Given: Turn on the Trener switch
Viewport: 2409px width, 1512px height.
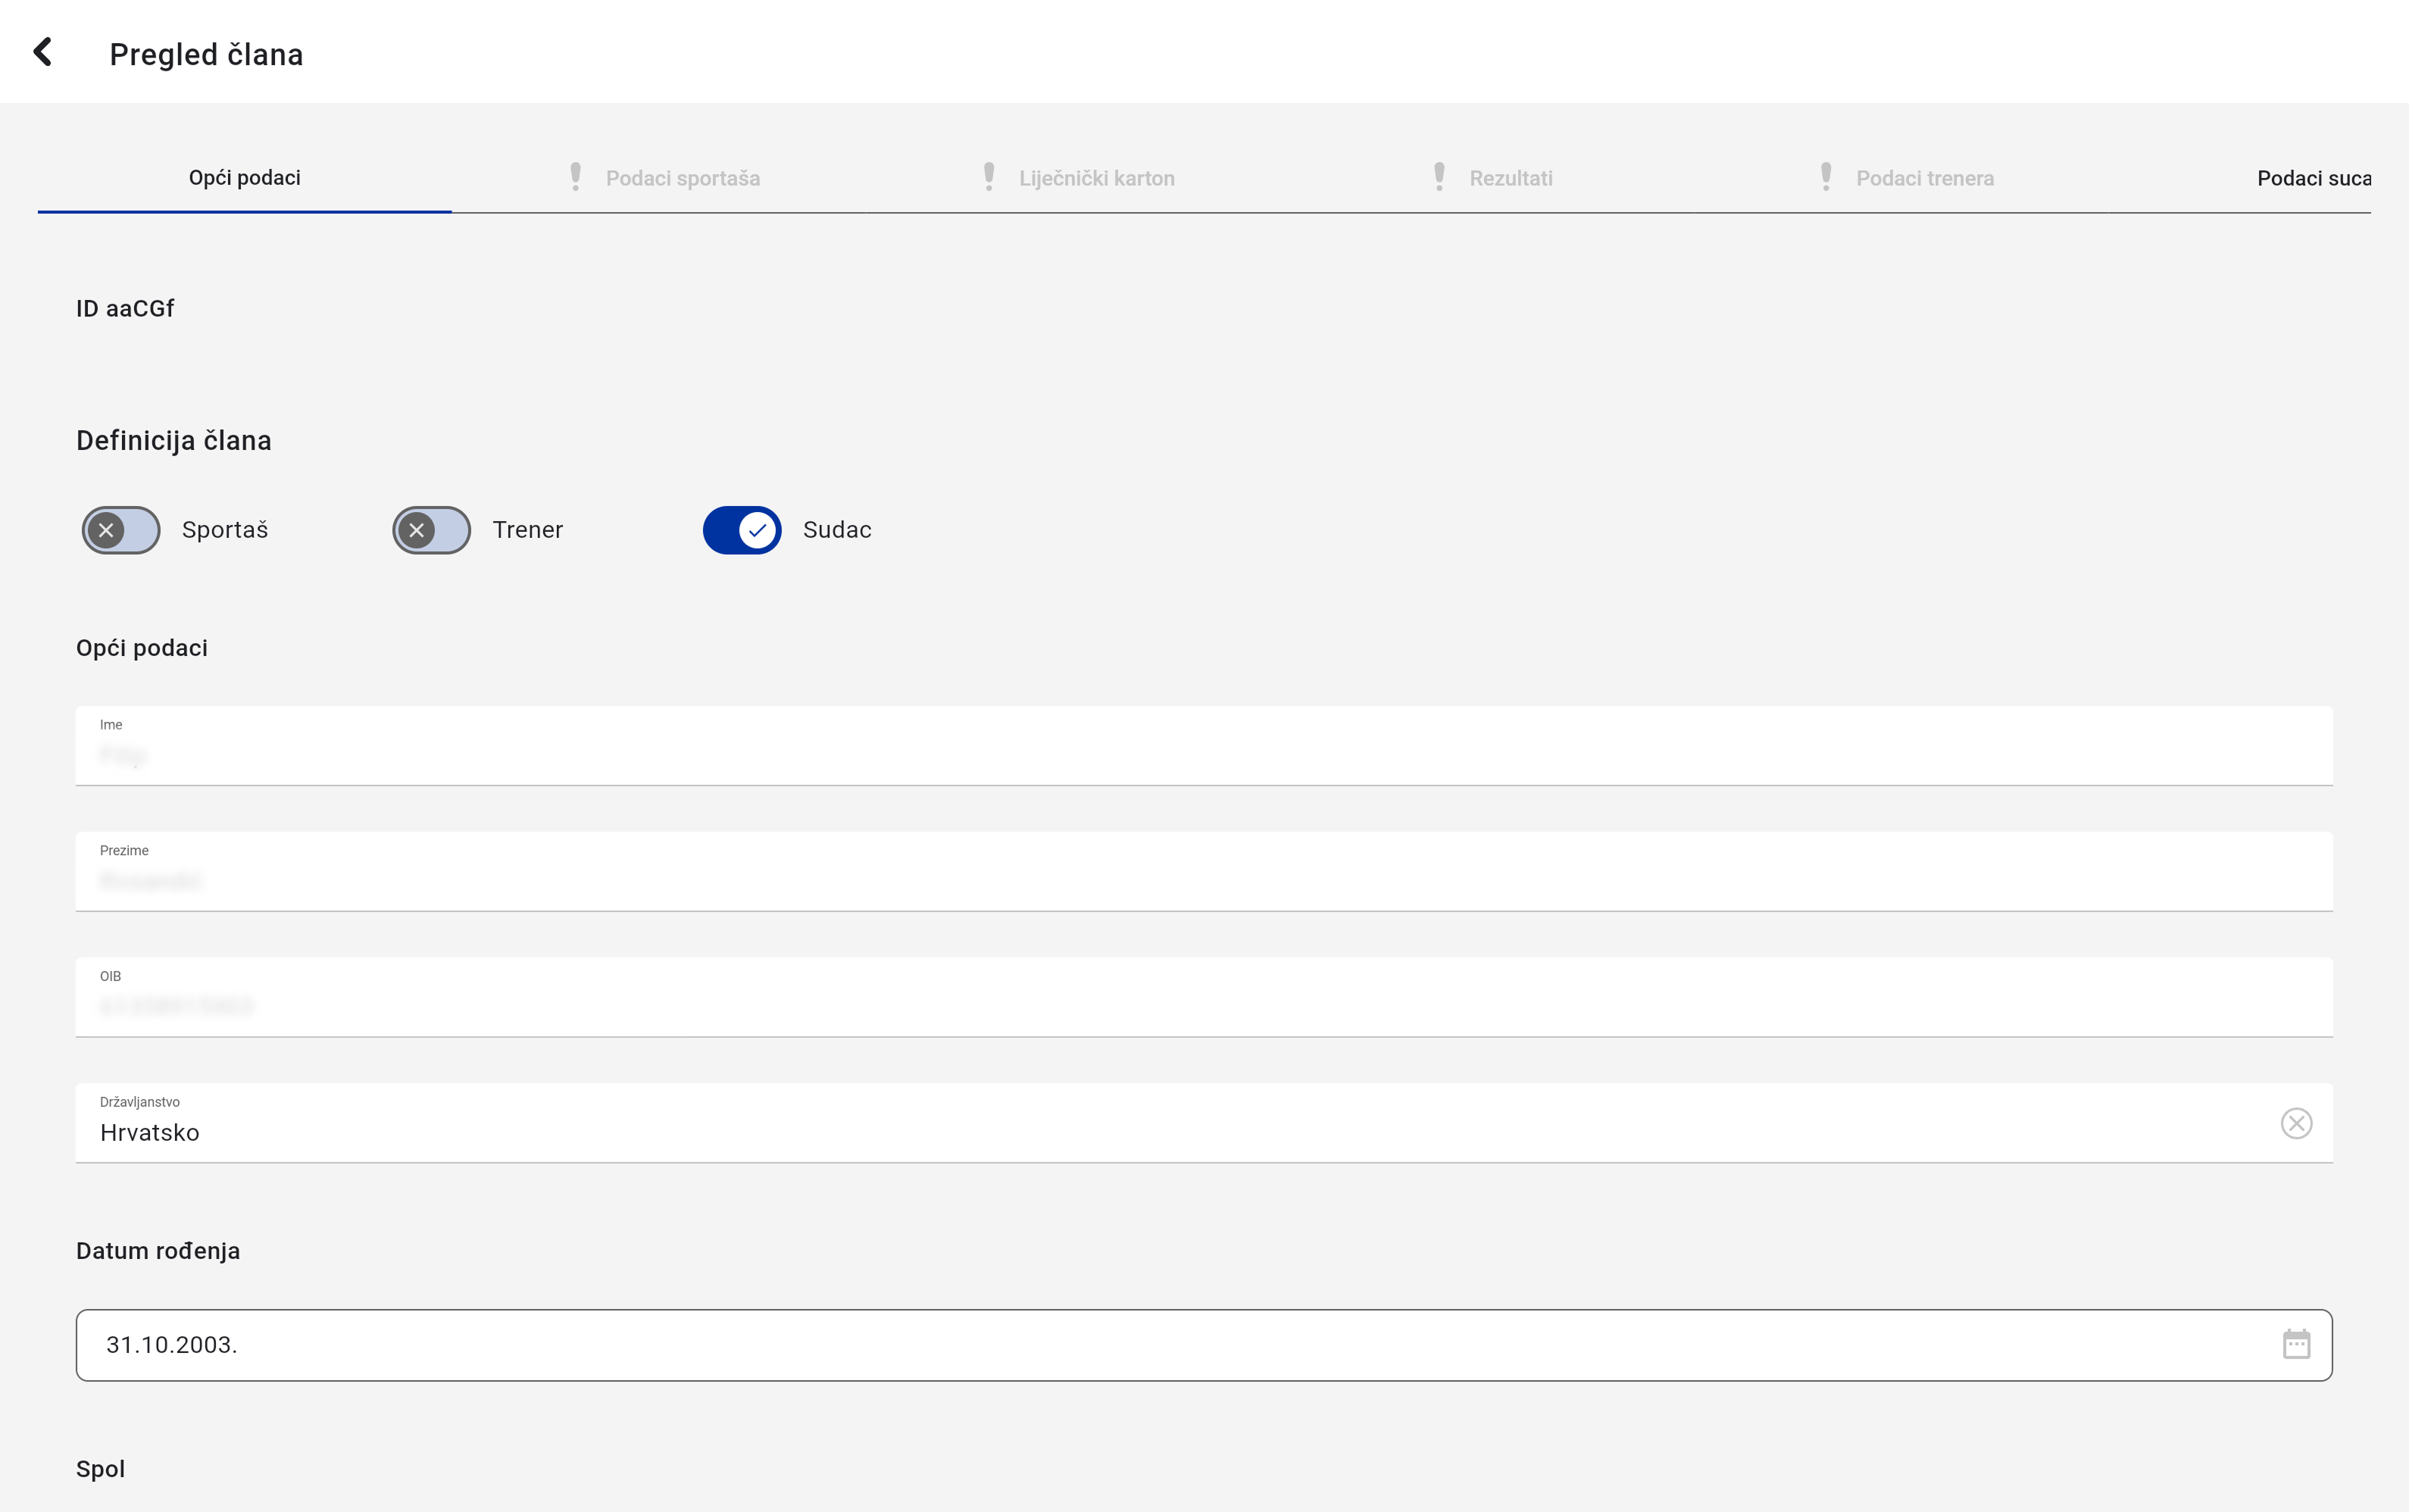Looking at the screenshot, I should [431, 530].
